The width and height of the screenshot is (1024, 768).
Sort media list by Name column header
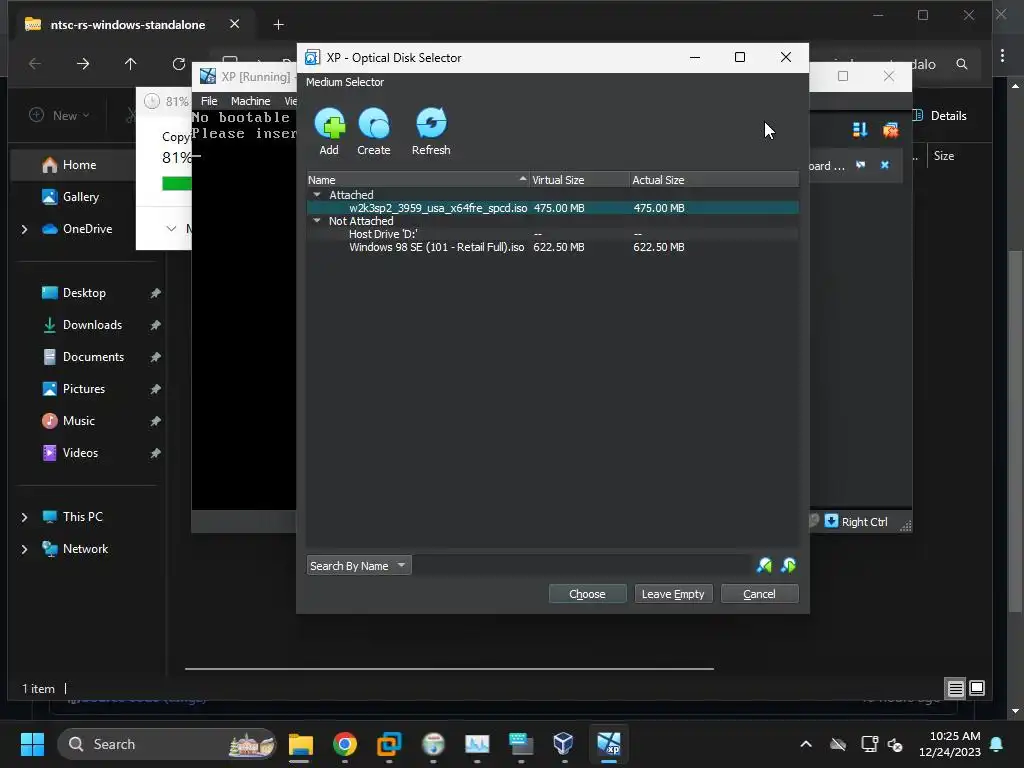pos(417,180)
